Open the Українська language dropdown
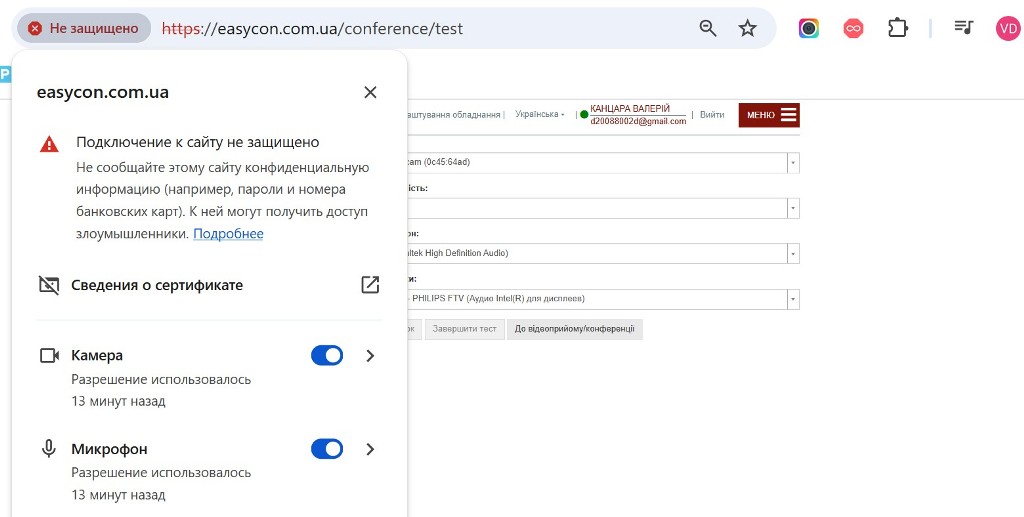 pyautogui.click(x=540, y=115)
